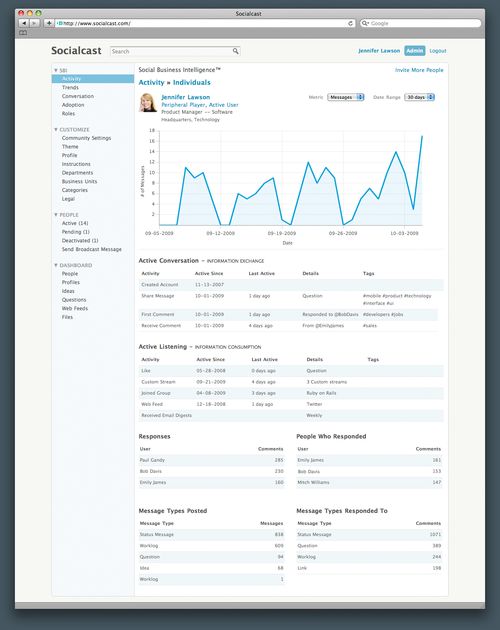Open the bookmarks book icon
This screenshot has width=500, height=630.
[x=23, y=33]
